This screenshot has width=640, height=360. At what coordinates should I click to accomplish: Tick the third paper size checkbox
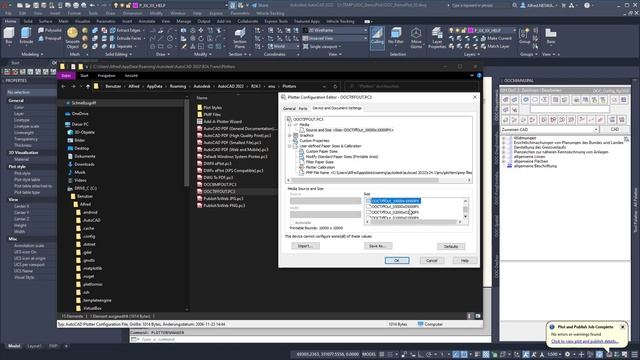point(369,212)
